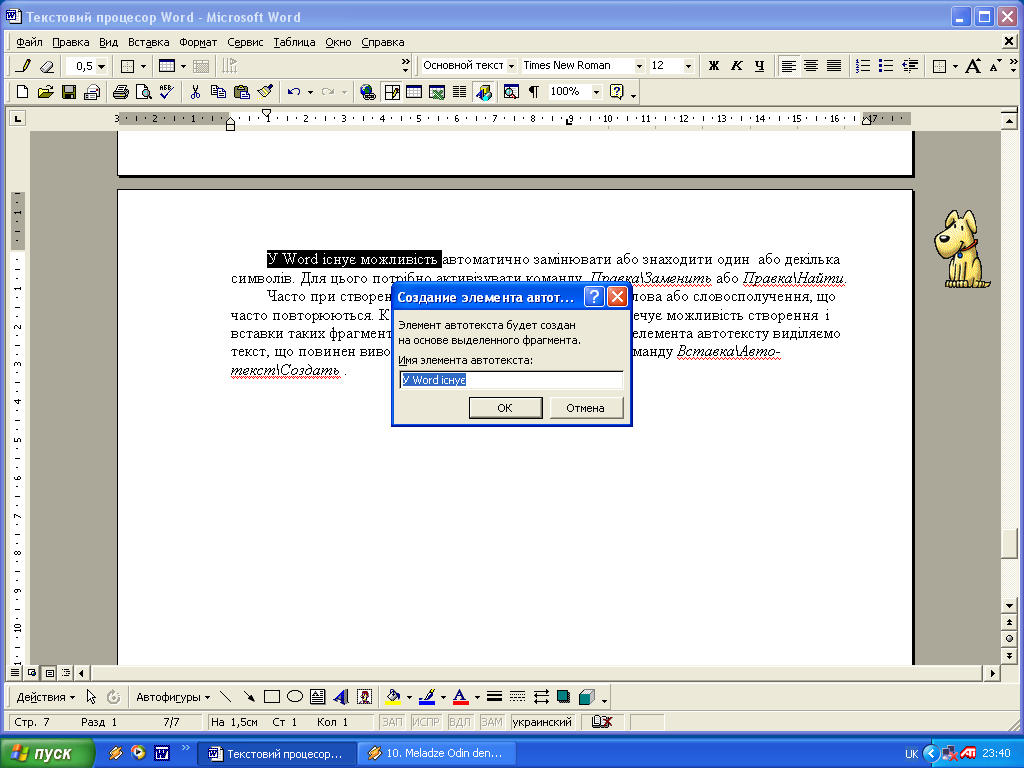Open the Сервис menu

[245, 42]
